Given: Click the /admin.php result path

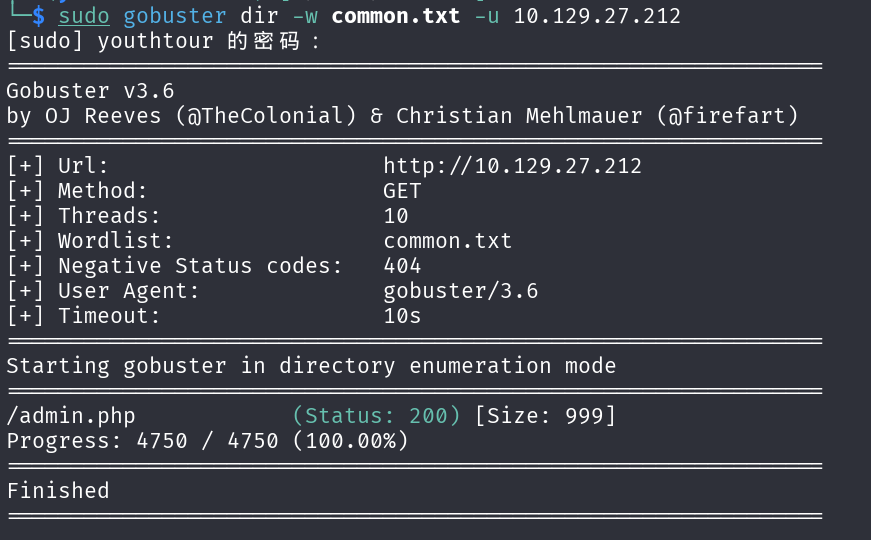Looking at the screenshot, I should 70,416.
